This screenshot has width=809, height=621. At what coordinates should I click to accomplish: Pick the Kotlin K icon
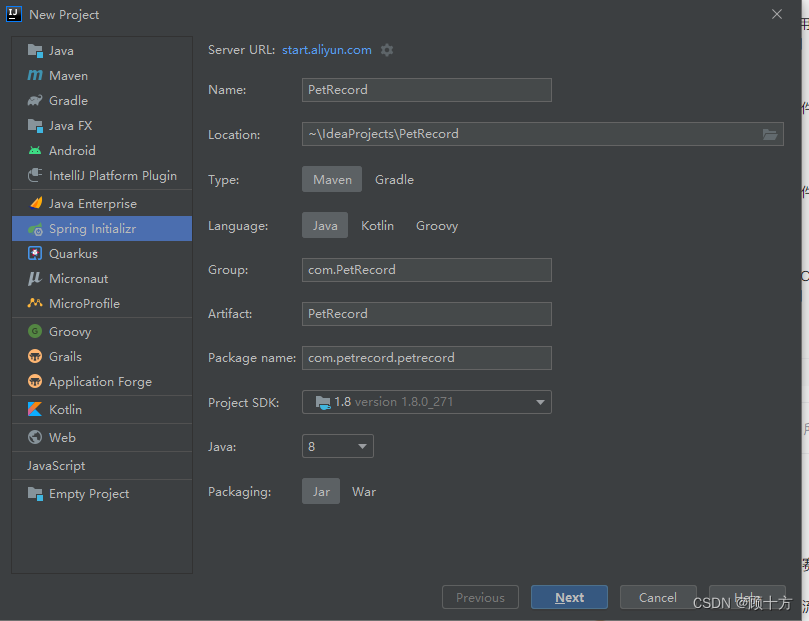(x=35, y=409)
